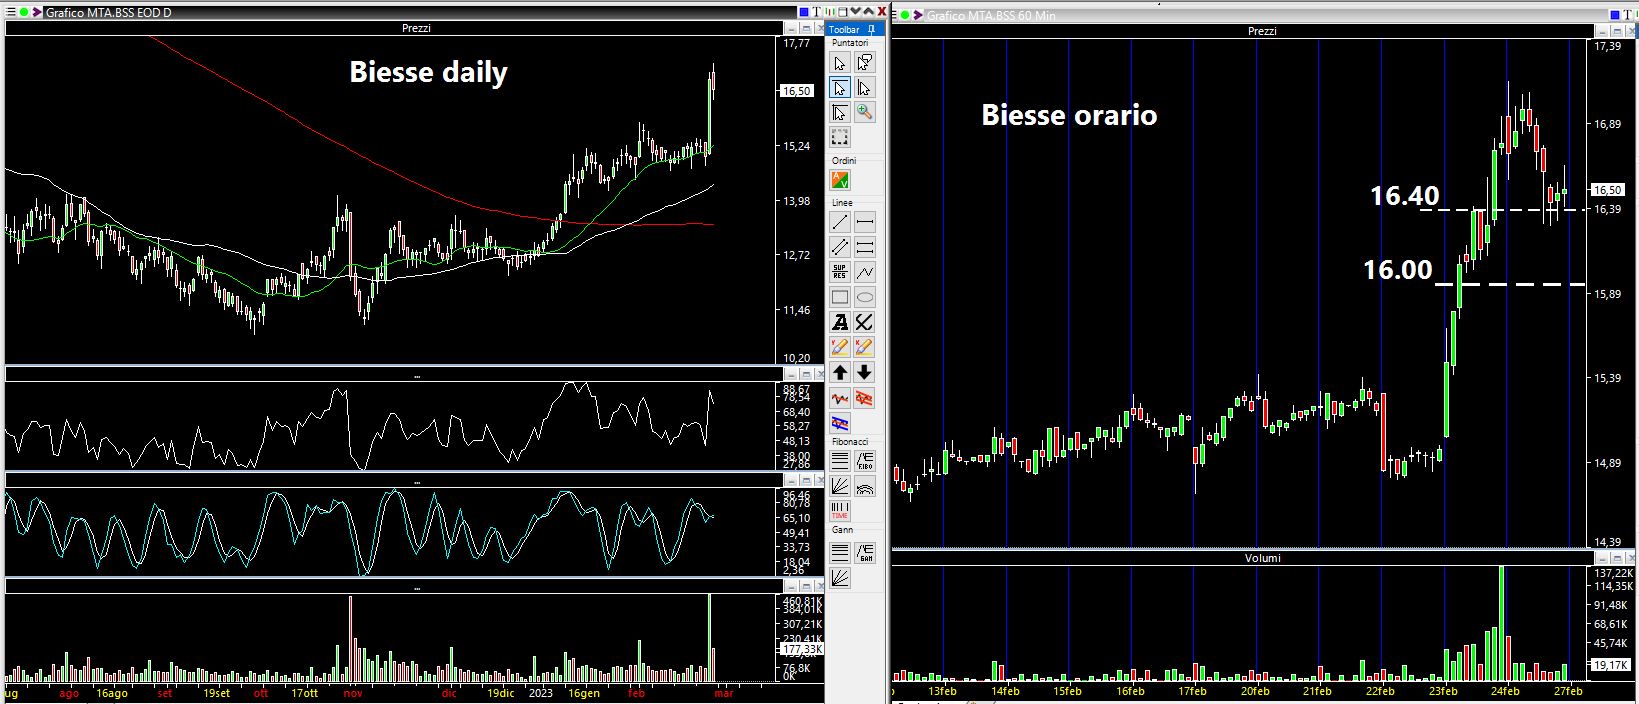Click the drag handle dots above RSI panel

[x=416, y=376]
